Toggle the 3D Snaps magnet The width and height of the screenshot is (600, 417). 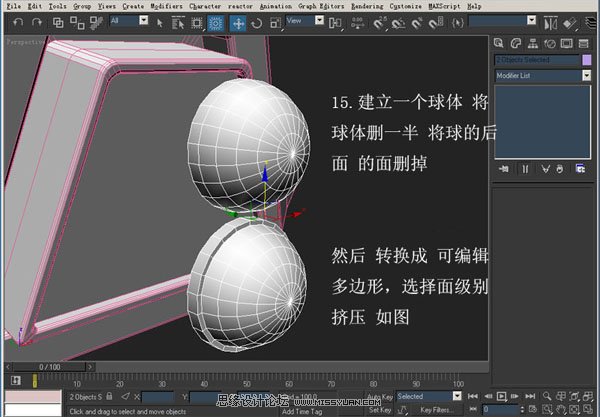point(379,23)
